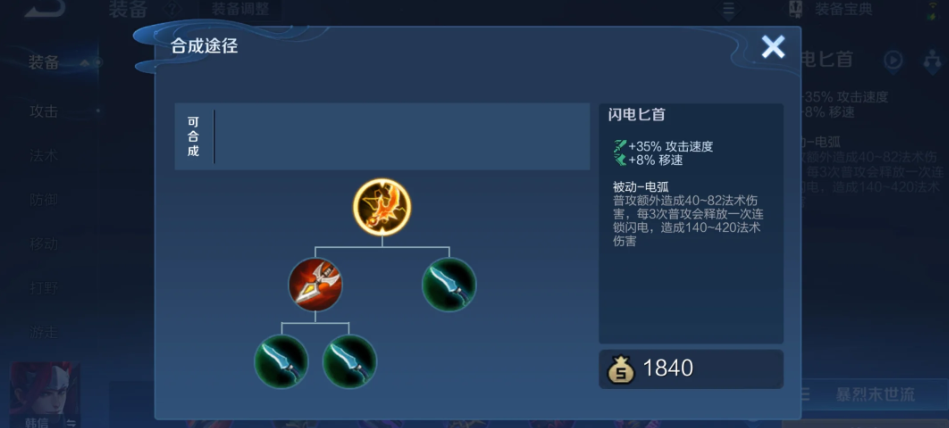
Task: Open the 装备宝典 guide icon
Action: pos(796,8)
